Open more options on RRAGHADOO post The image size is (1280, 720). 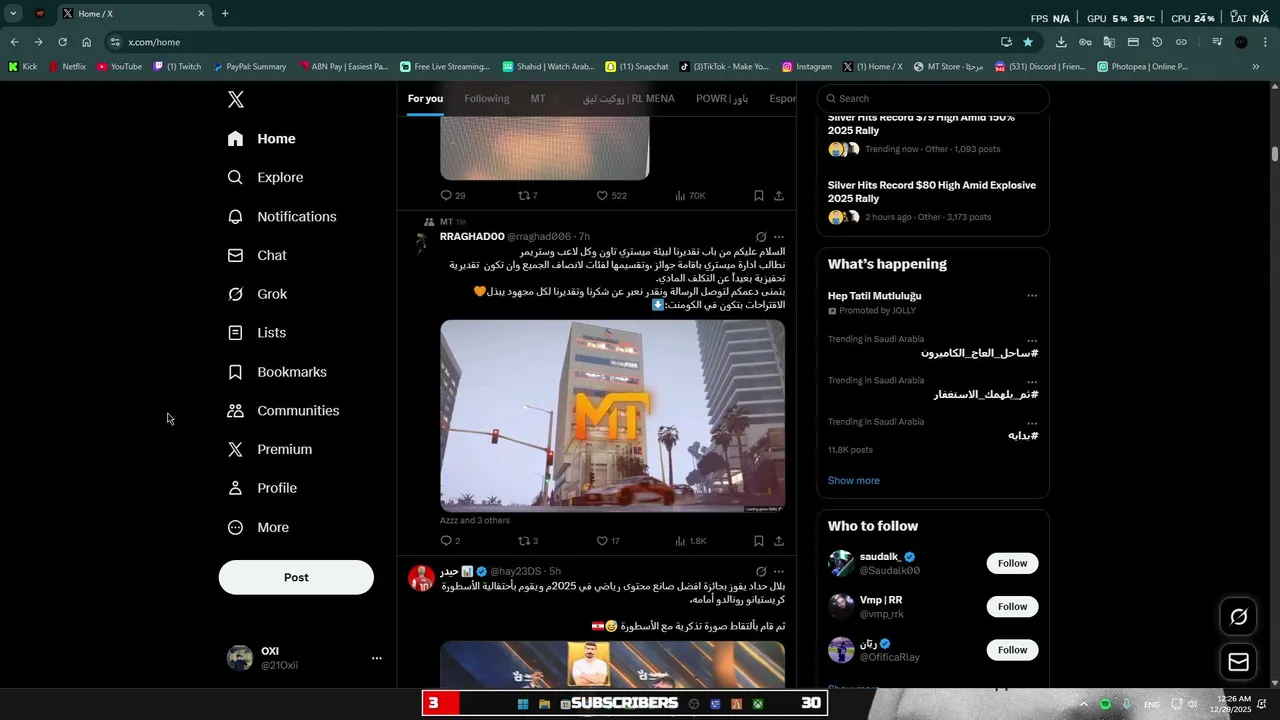tap(779, 237)
